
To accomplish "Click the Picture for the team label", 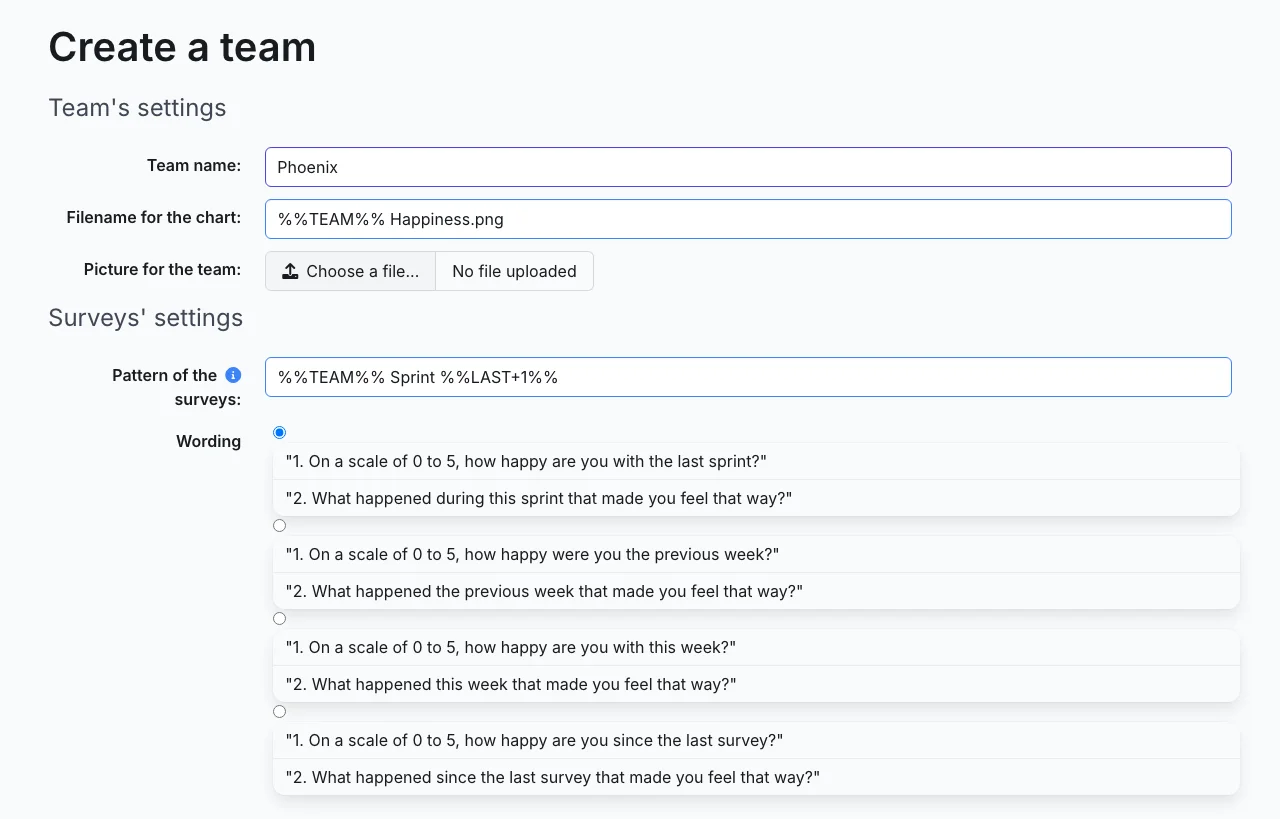I will (162, 269).
